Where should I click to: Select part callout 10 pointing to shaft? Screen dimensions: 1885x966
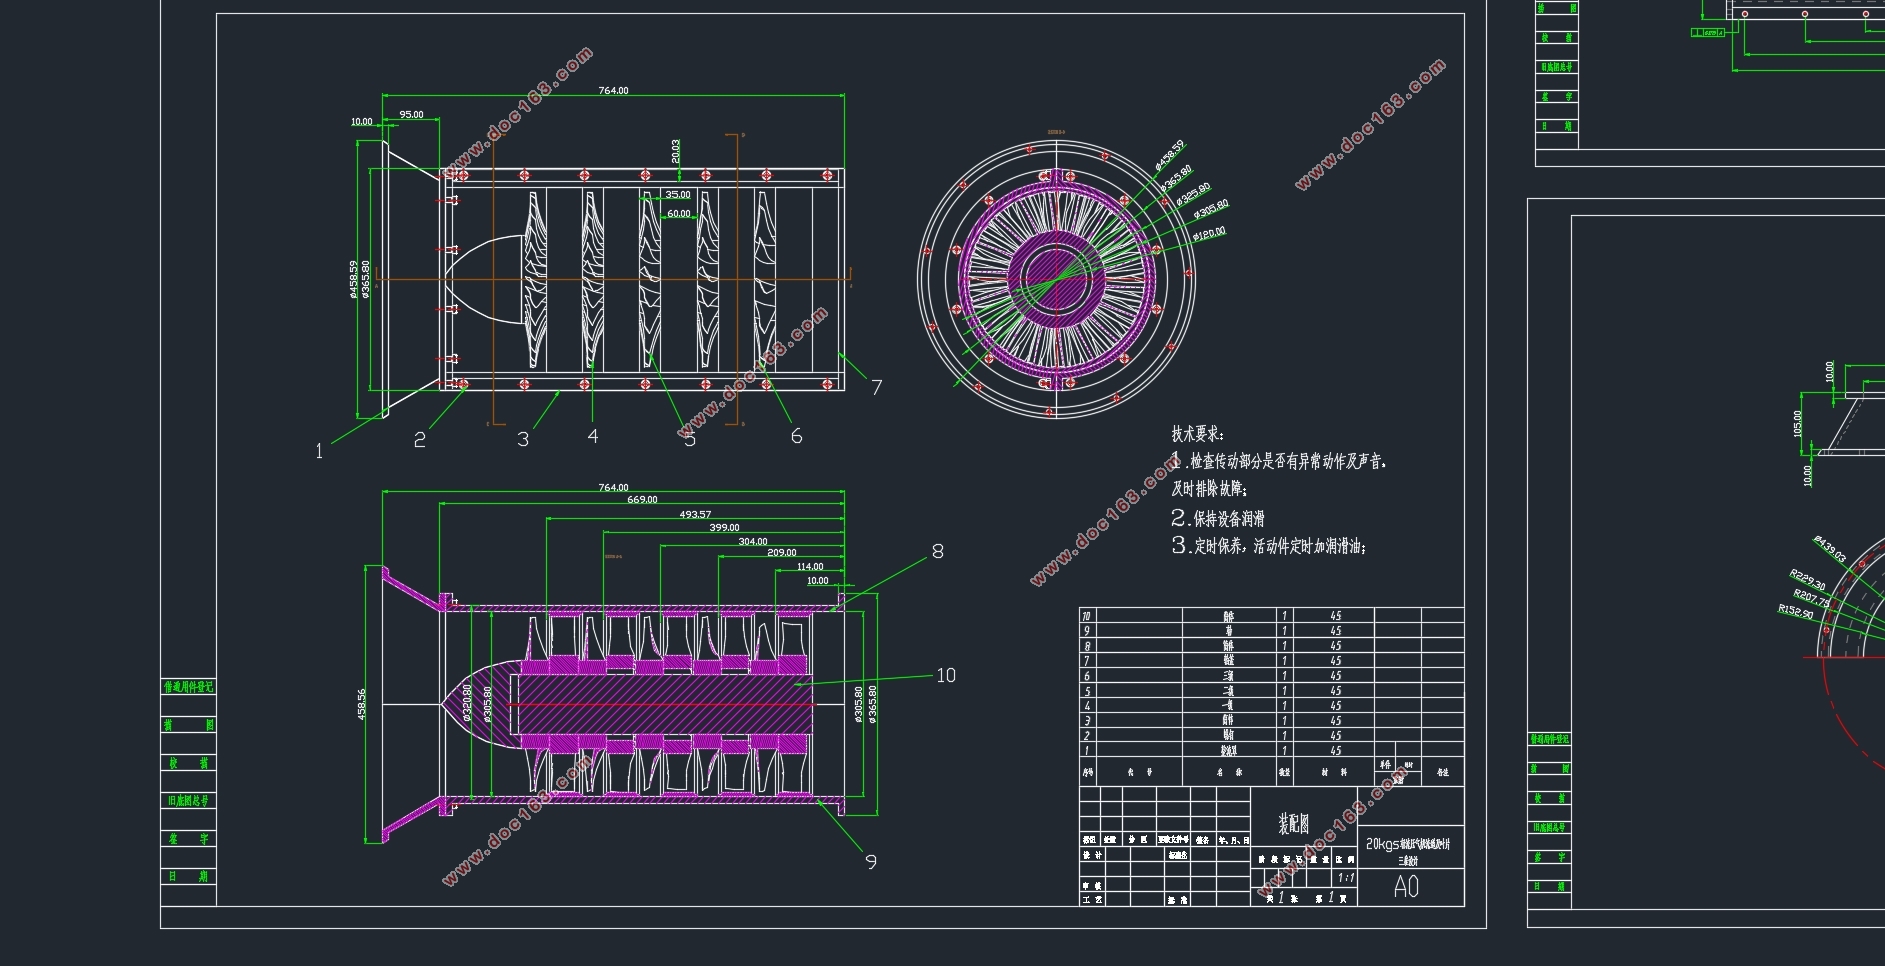(946, 676)
